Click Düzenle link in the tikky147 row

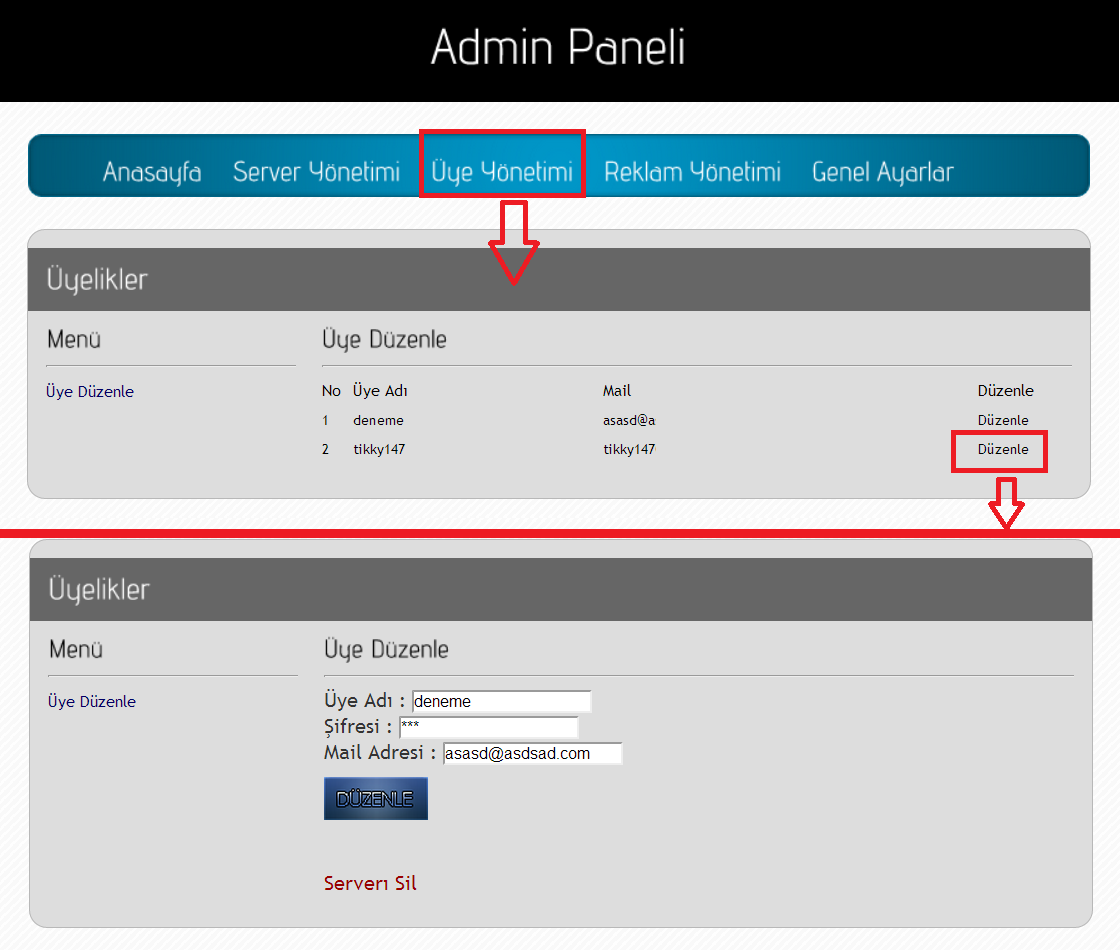pyautogui.click(x=1003, y=450)
